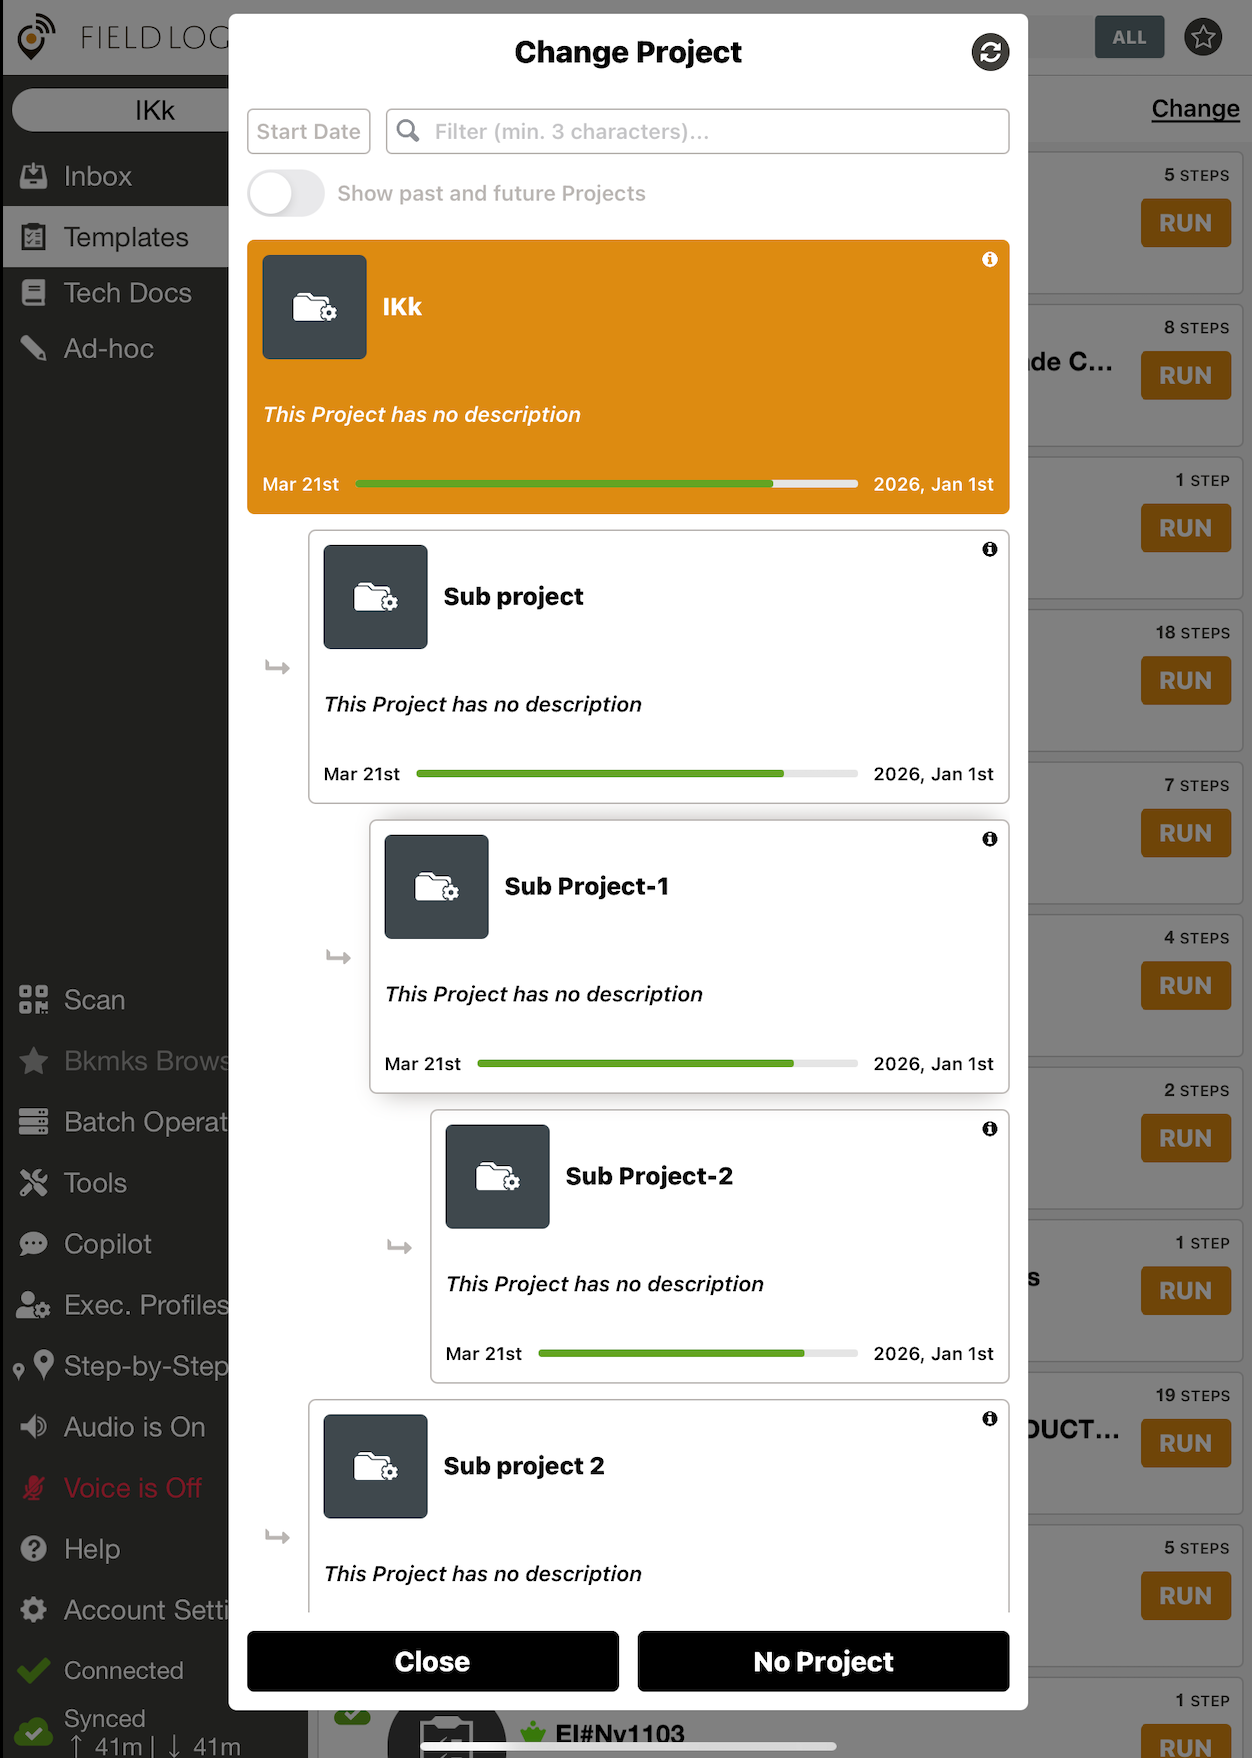Open the Start Date picker
The height and width of the screenshot is (1758, 1252).
(x=309, y=131)
